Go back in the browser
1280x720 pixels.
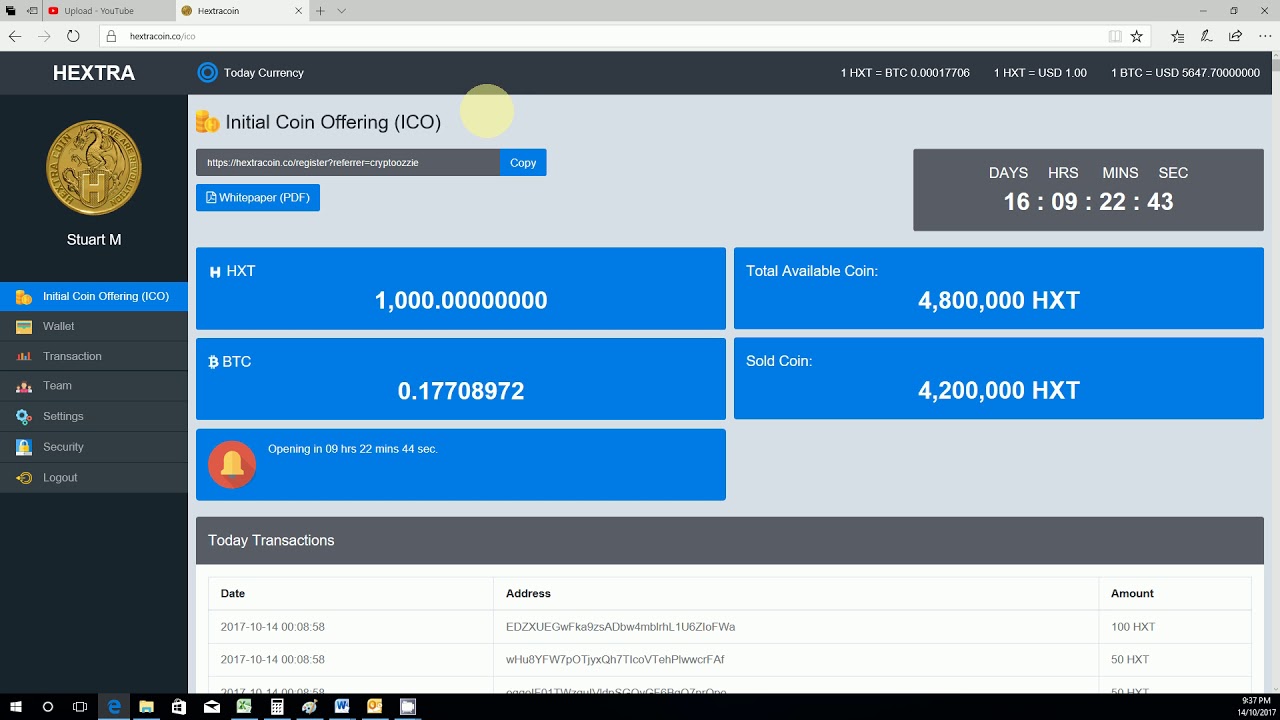[x=15, y=36]
